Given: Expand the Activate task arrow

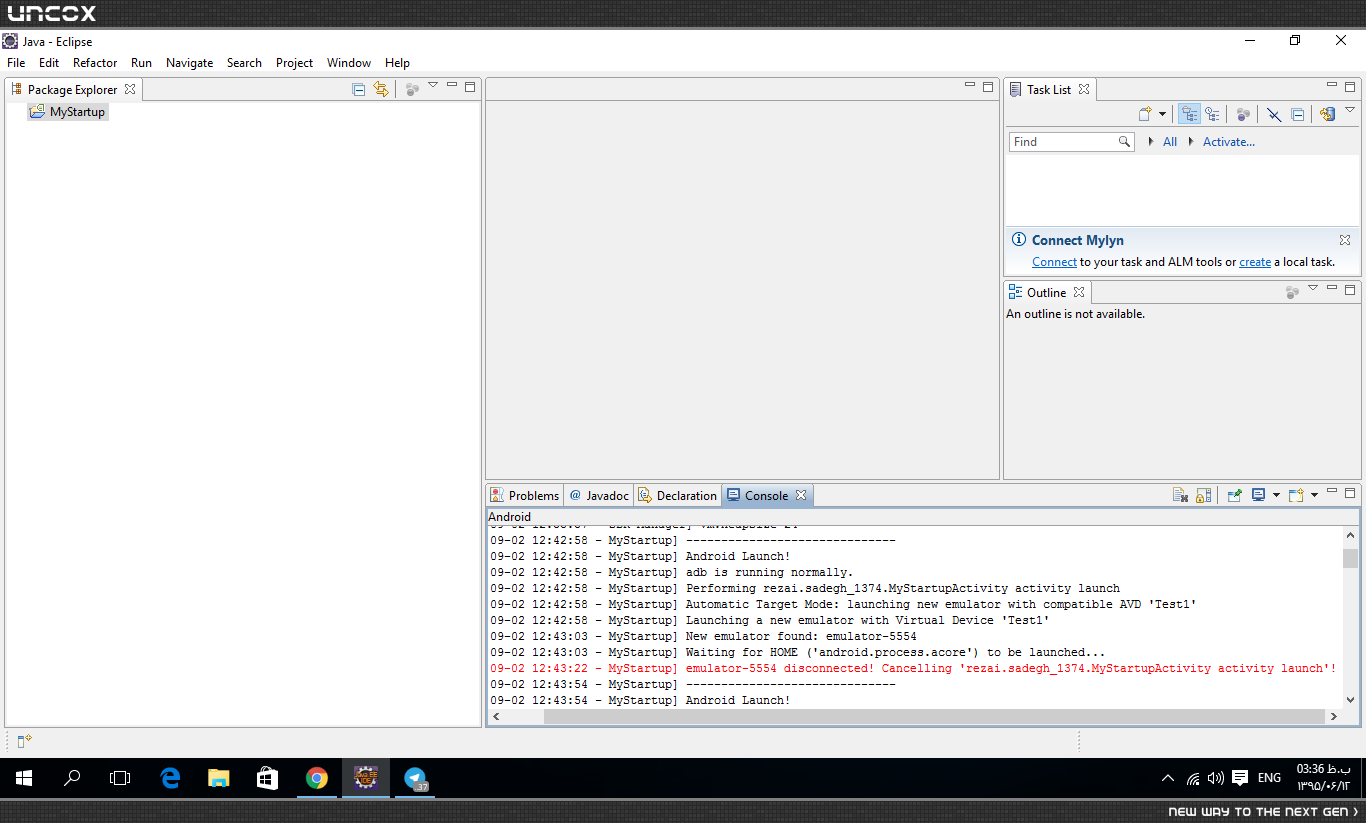Looking at the screenshot, I should click(x=1191, y=142).
